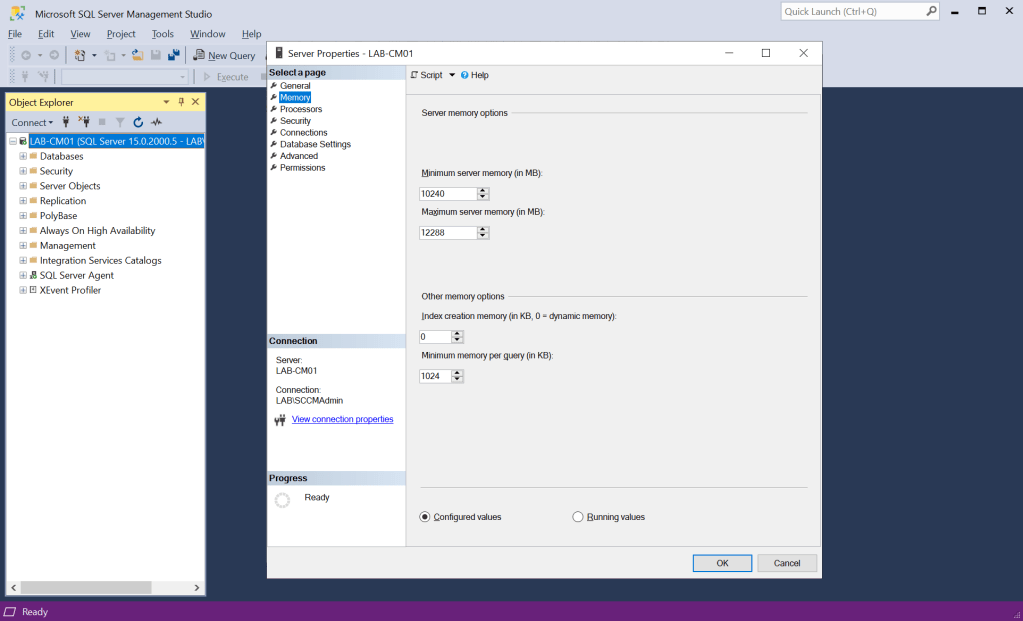Open the Script dropdown arrow
The width and height of the screenshot is (1023, 621).
coord(452,75)
